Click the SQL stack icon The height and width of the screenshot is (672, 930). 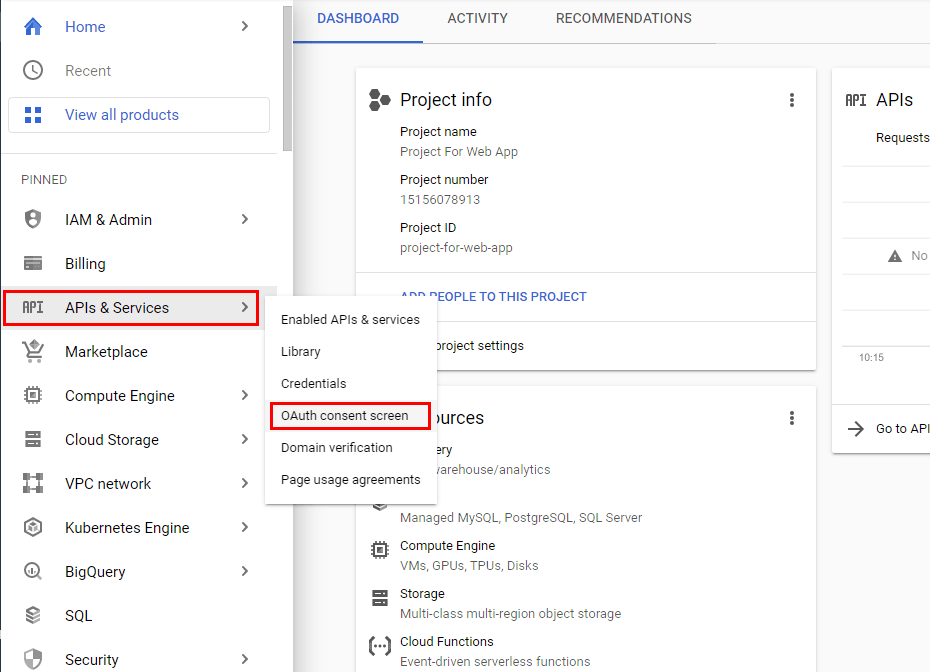coord(33,615)
